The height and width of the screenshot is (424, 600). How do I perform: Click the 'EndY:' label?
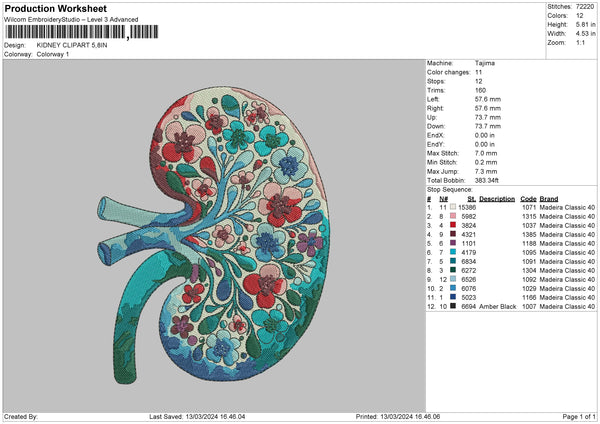tap(435, 144)
